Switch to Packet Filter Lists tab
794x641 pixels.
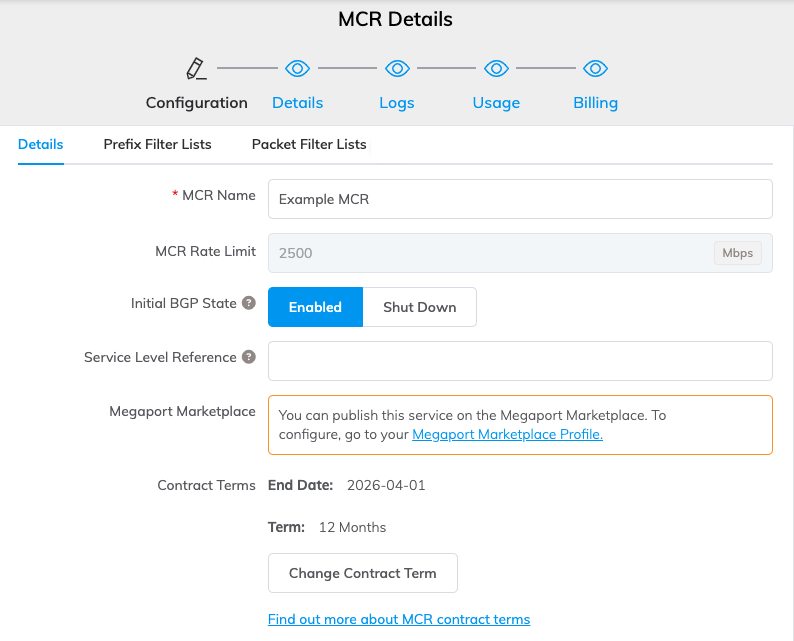[309, 144]
